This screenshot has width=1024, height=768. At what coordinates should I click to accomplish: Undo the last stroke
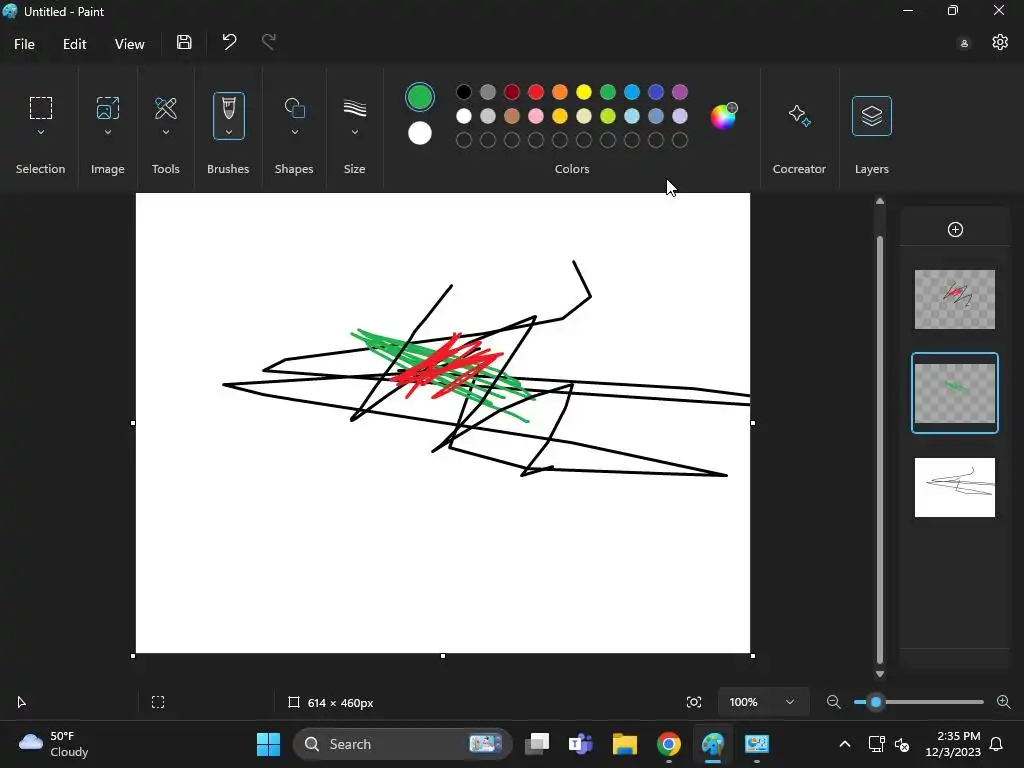[229, 42]
